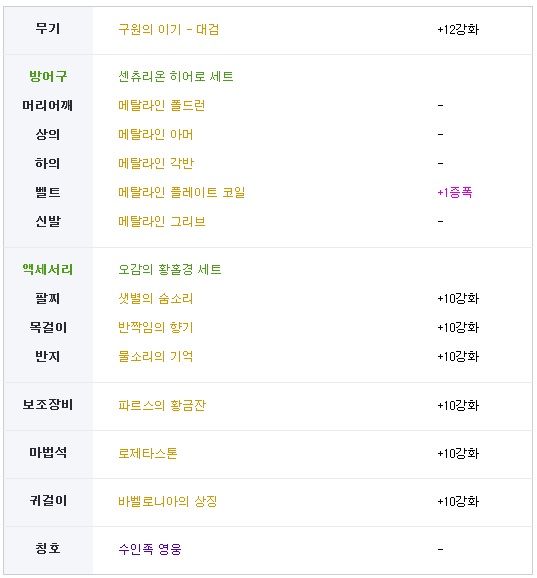The height and width of the screenshot is (578, 537).
Task: Select the 바벨로니아의 상징 earring item
Action: [167, 501]
